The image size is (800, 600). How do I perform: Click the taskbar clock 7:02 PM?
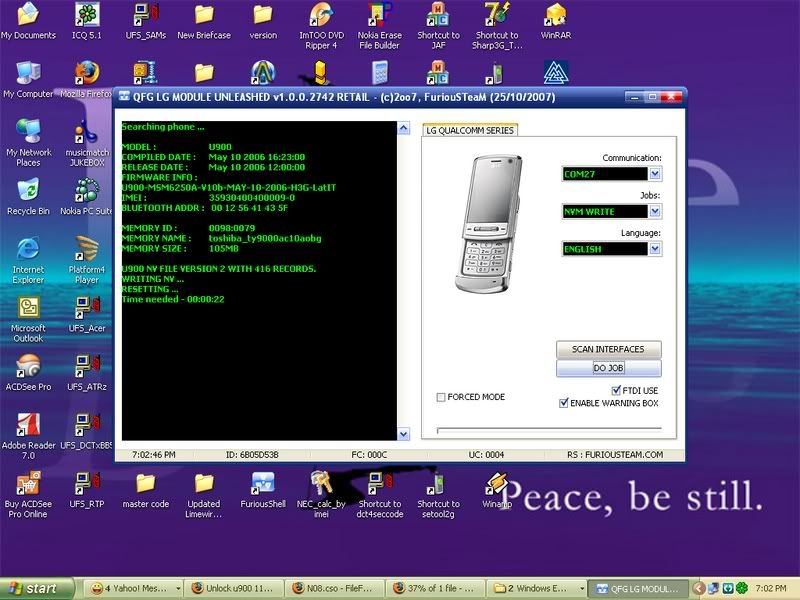click(771, 588)
